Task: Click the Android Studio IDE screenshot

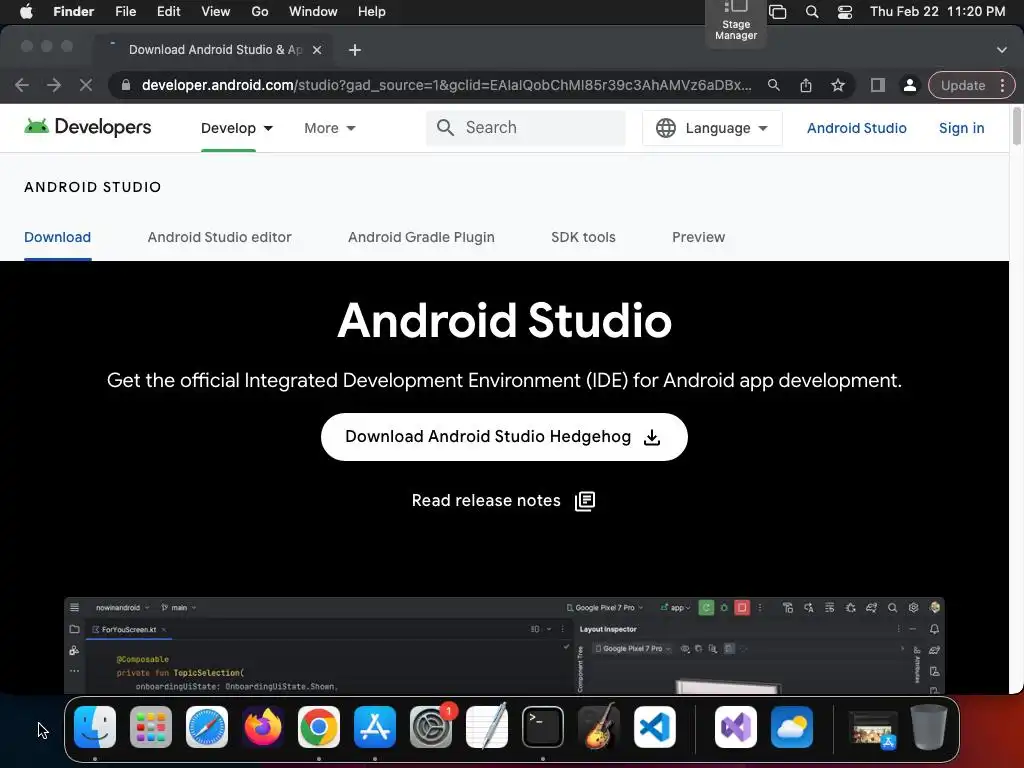Action: 504,645
